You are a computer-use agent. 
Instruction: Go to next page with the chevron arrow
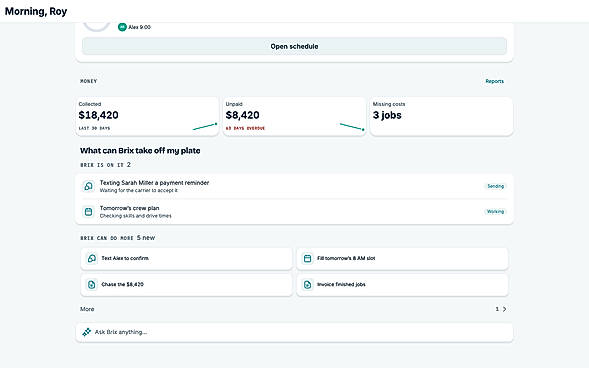click(x=504, y=309)
